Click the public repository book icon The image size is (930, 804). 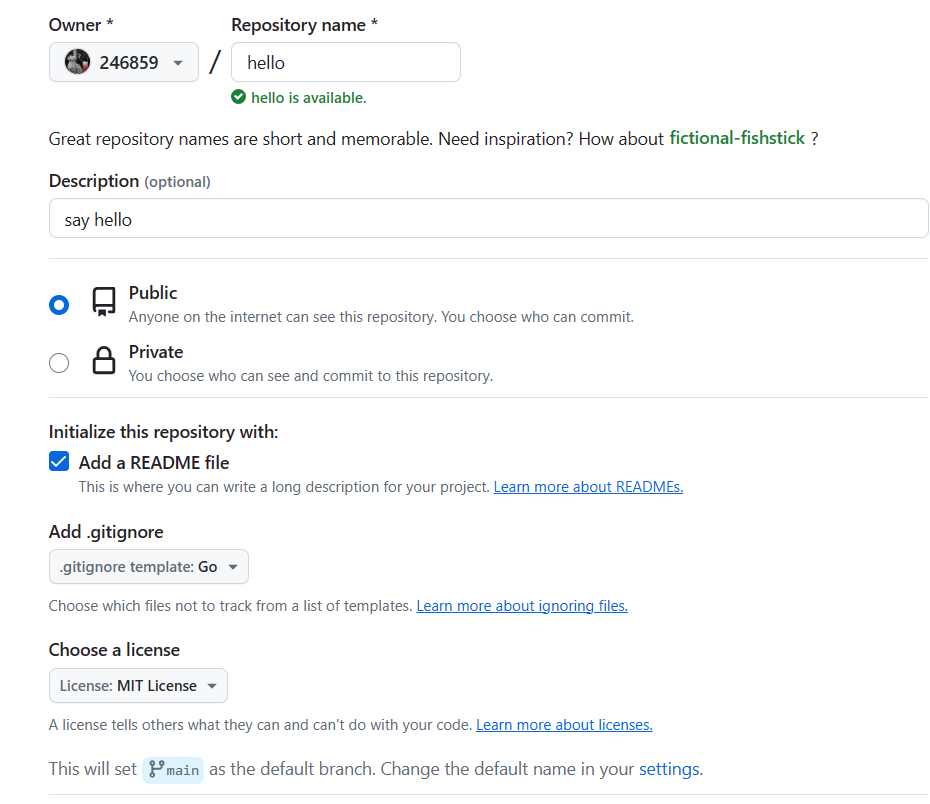pyautogui.click(x=104, y=302)
